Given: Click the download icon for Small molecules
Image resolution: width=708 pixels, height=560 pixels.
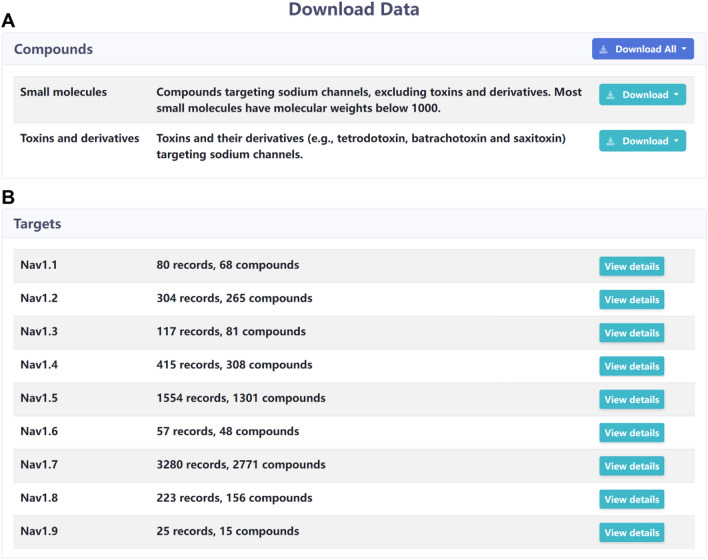Looking at the screenshot, I should pyautogui.click(x=610, y=95).
